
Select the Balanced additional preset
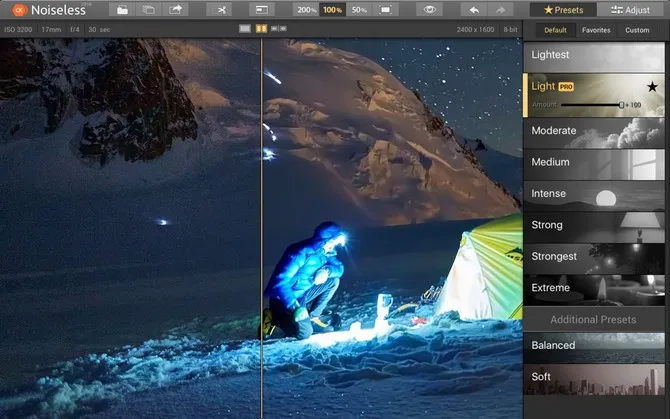pos(595,345)
